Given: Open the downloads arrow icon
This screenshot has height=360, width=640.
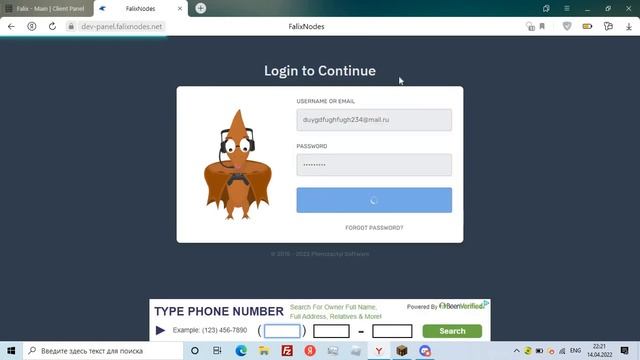Looking at the screenshot, I should [x=629, y=27].
